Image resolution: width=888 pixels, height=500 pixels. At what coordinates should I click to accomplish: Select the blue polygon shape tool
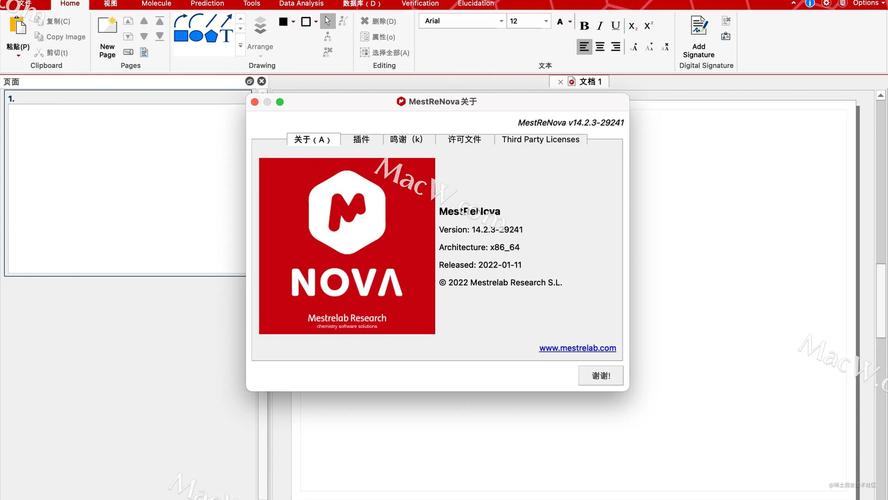click(211, 36)
